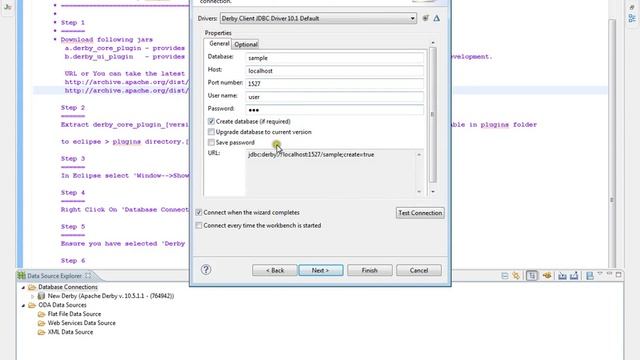
Task: Click the Finish button
Action: coord(370,270)
